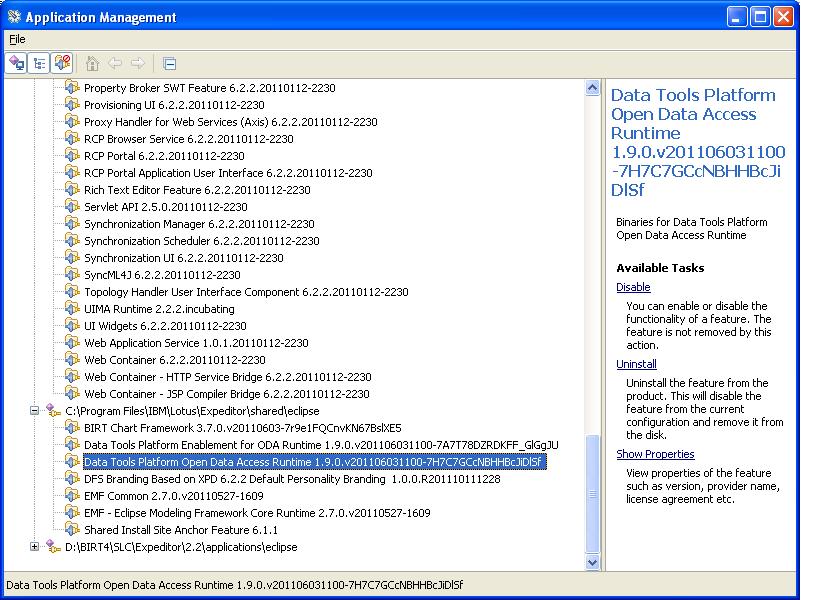Click the Proxy Handler for Web Services icon
The width and height of the screenshot is (840, 600).
click(x=72, y=122)
